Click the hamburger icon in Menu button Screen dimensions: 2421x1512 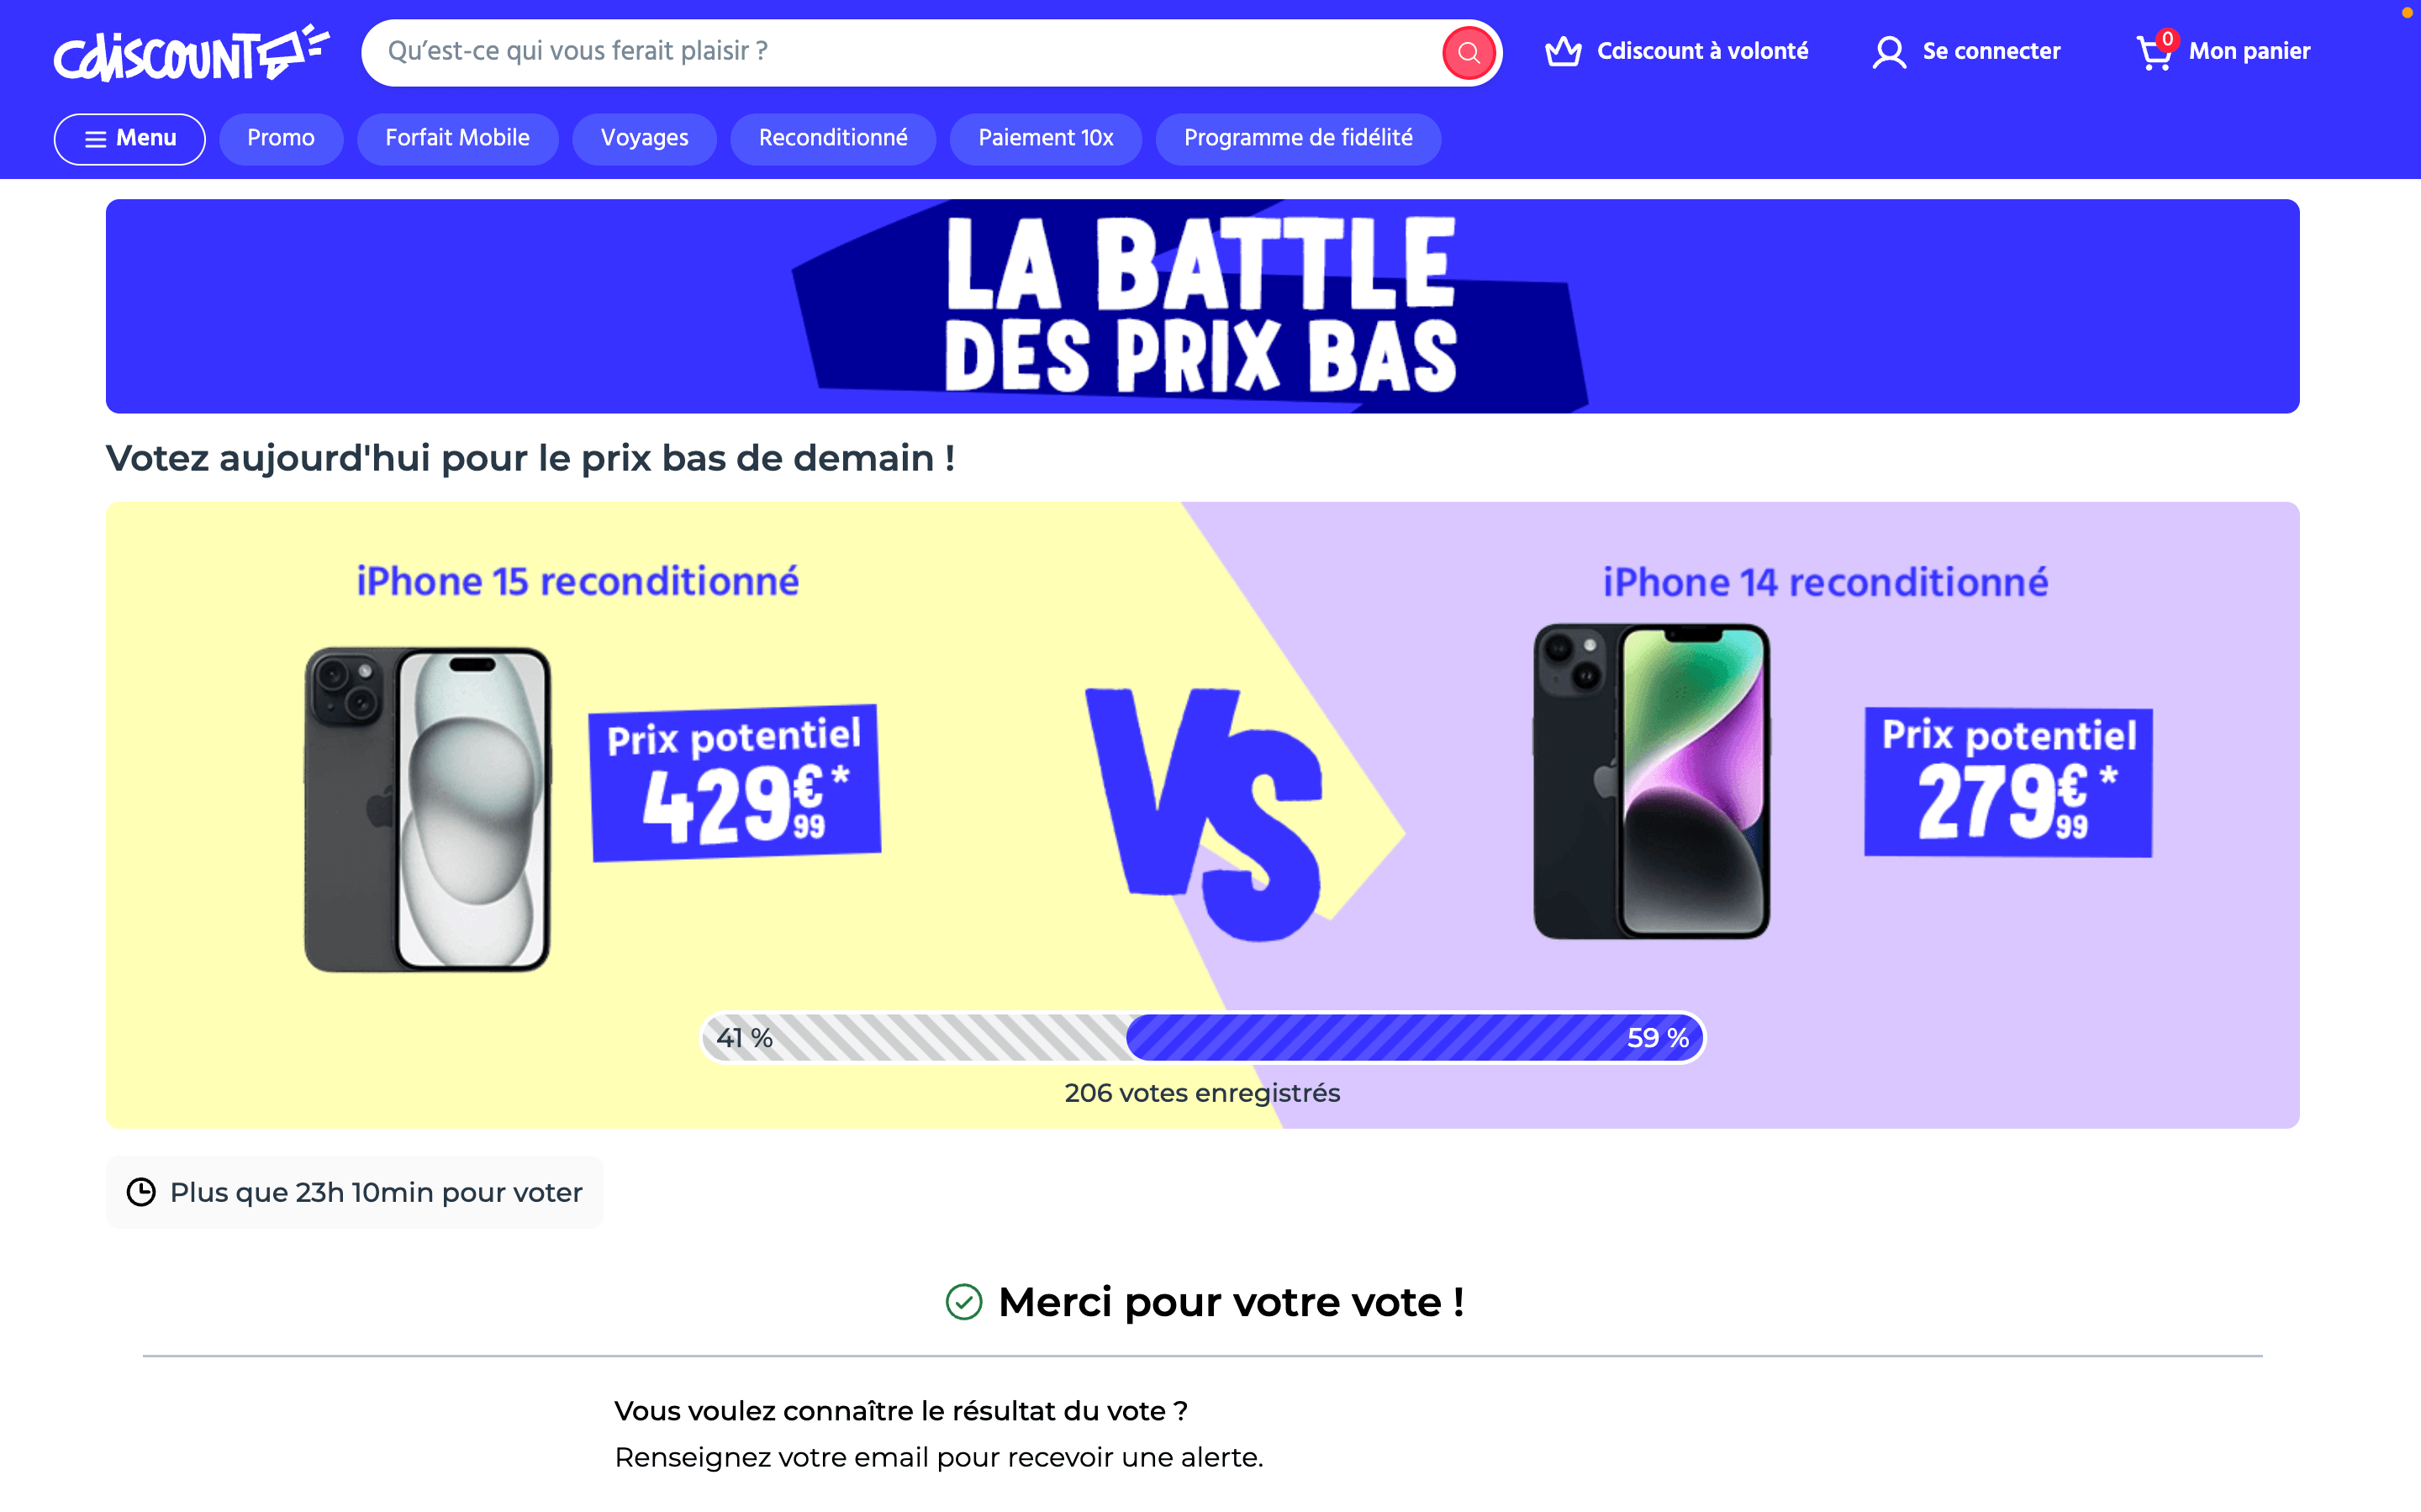coord(96,139)
